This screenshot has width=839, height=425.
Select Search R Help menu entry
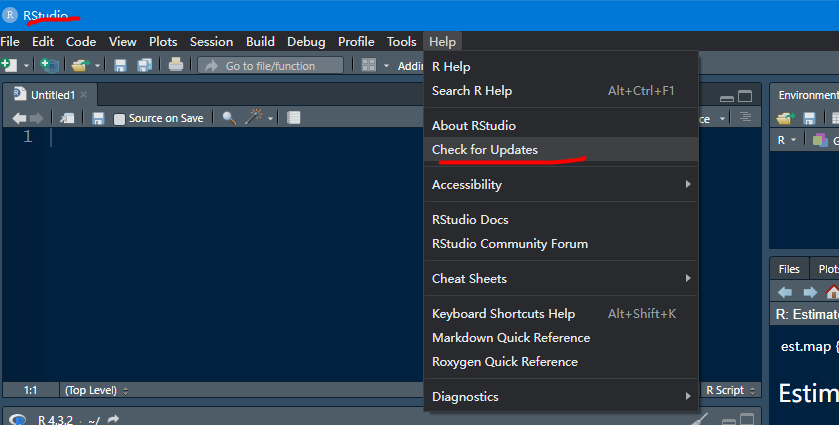[x=561, y=91]
